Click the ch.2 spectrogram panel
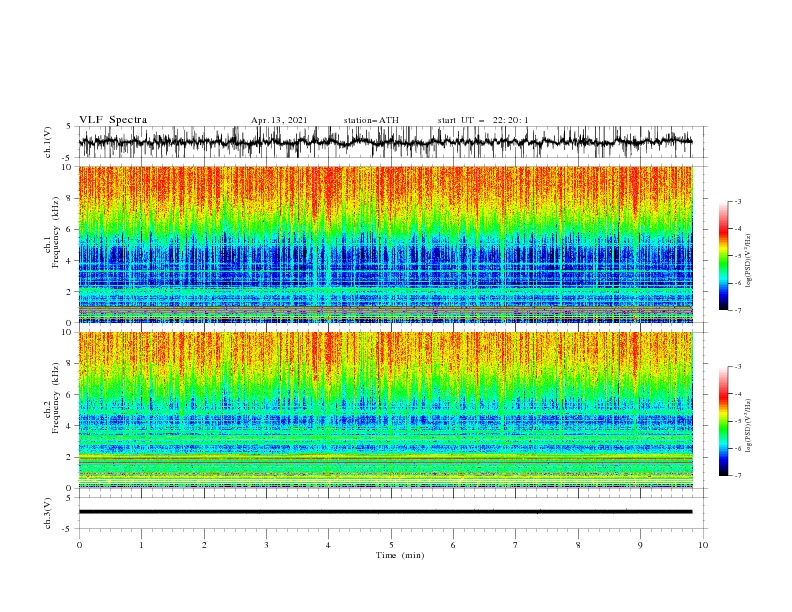This screenshot has height=612, width=792. coord(385,410)
